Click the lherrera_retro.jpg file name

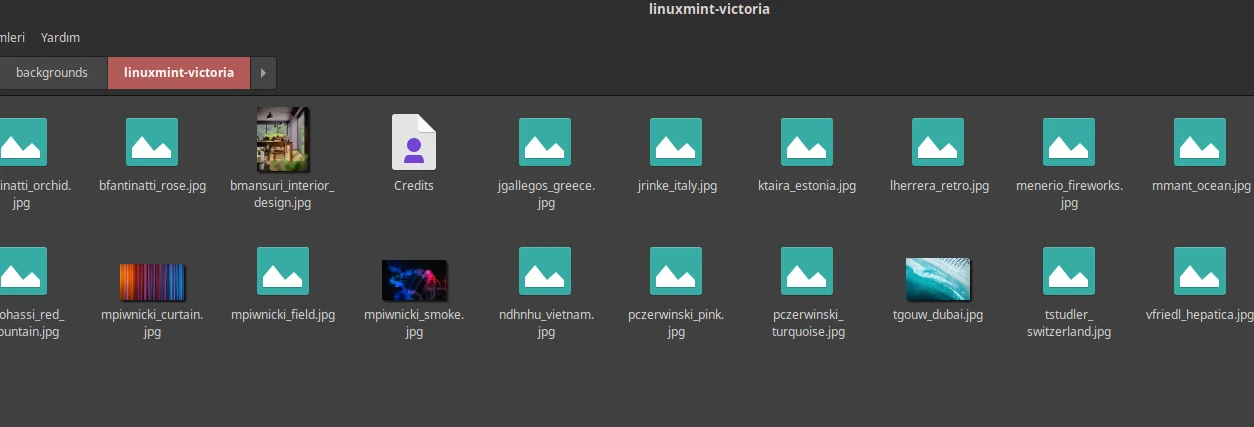point(939,186)
